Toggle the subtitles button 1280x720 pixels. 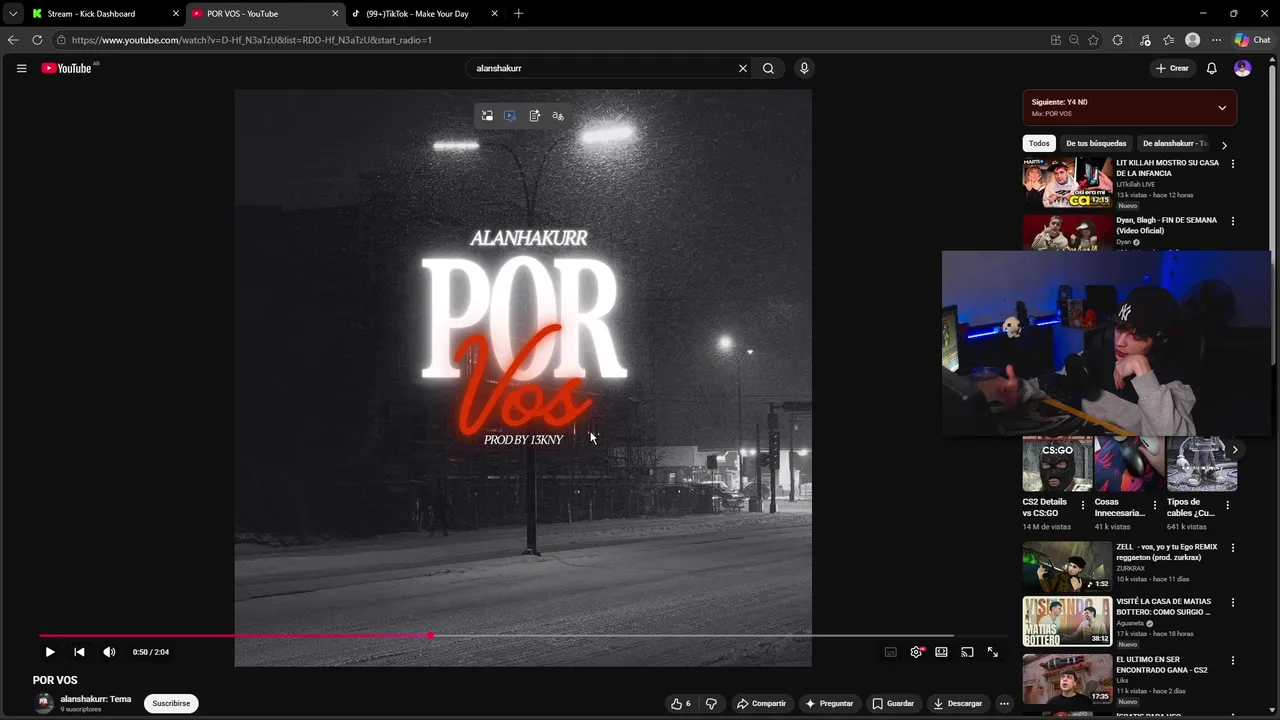[890, 652]
